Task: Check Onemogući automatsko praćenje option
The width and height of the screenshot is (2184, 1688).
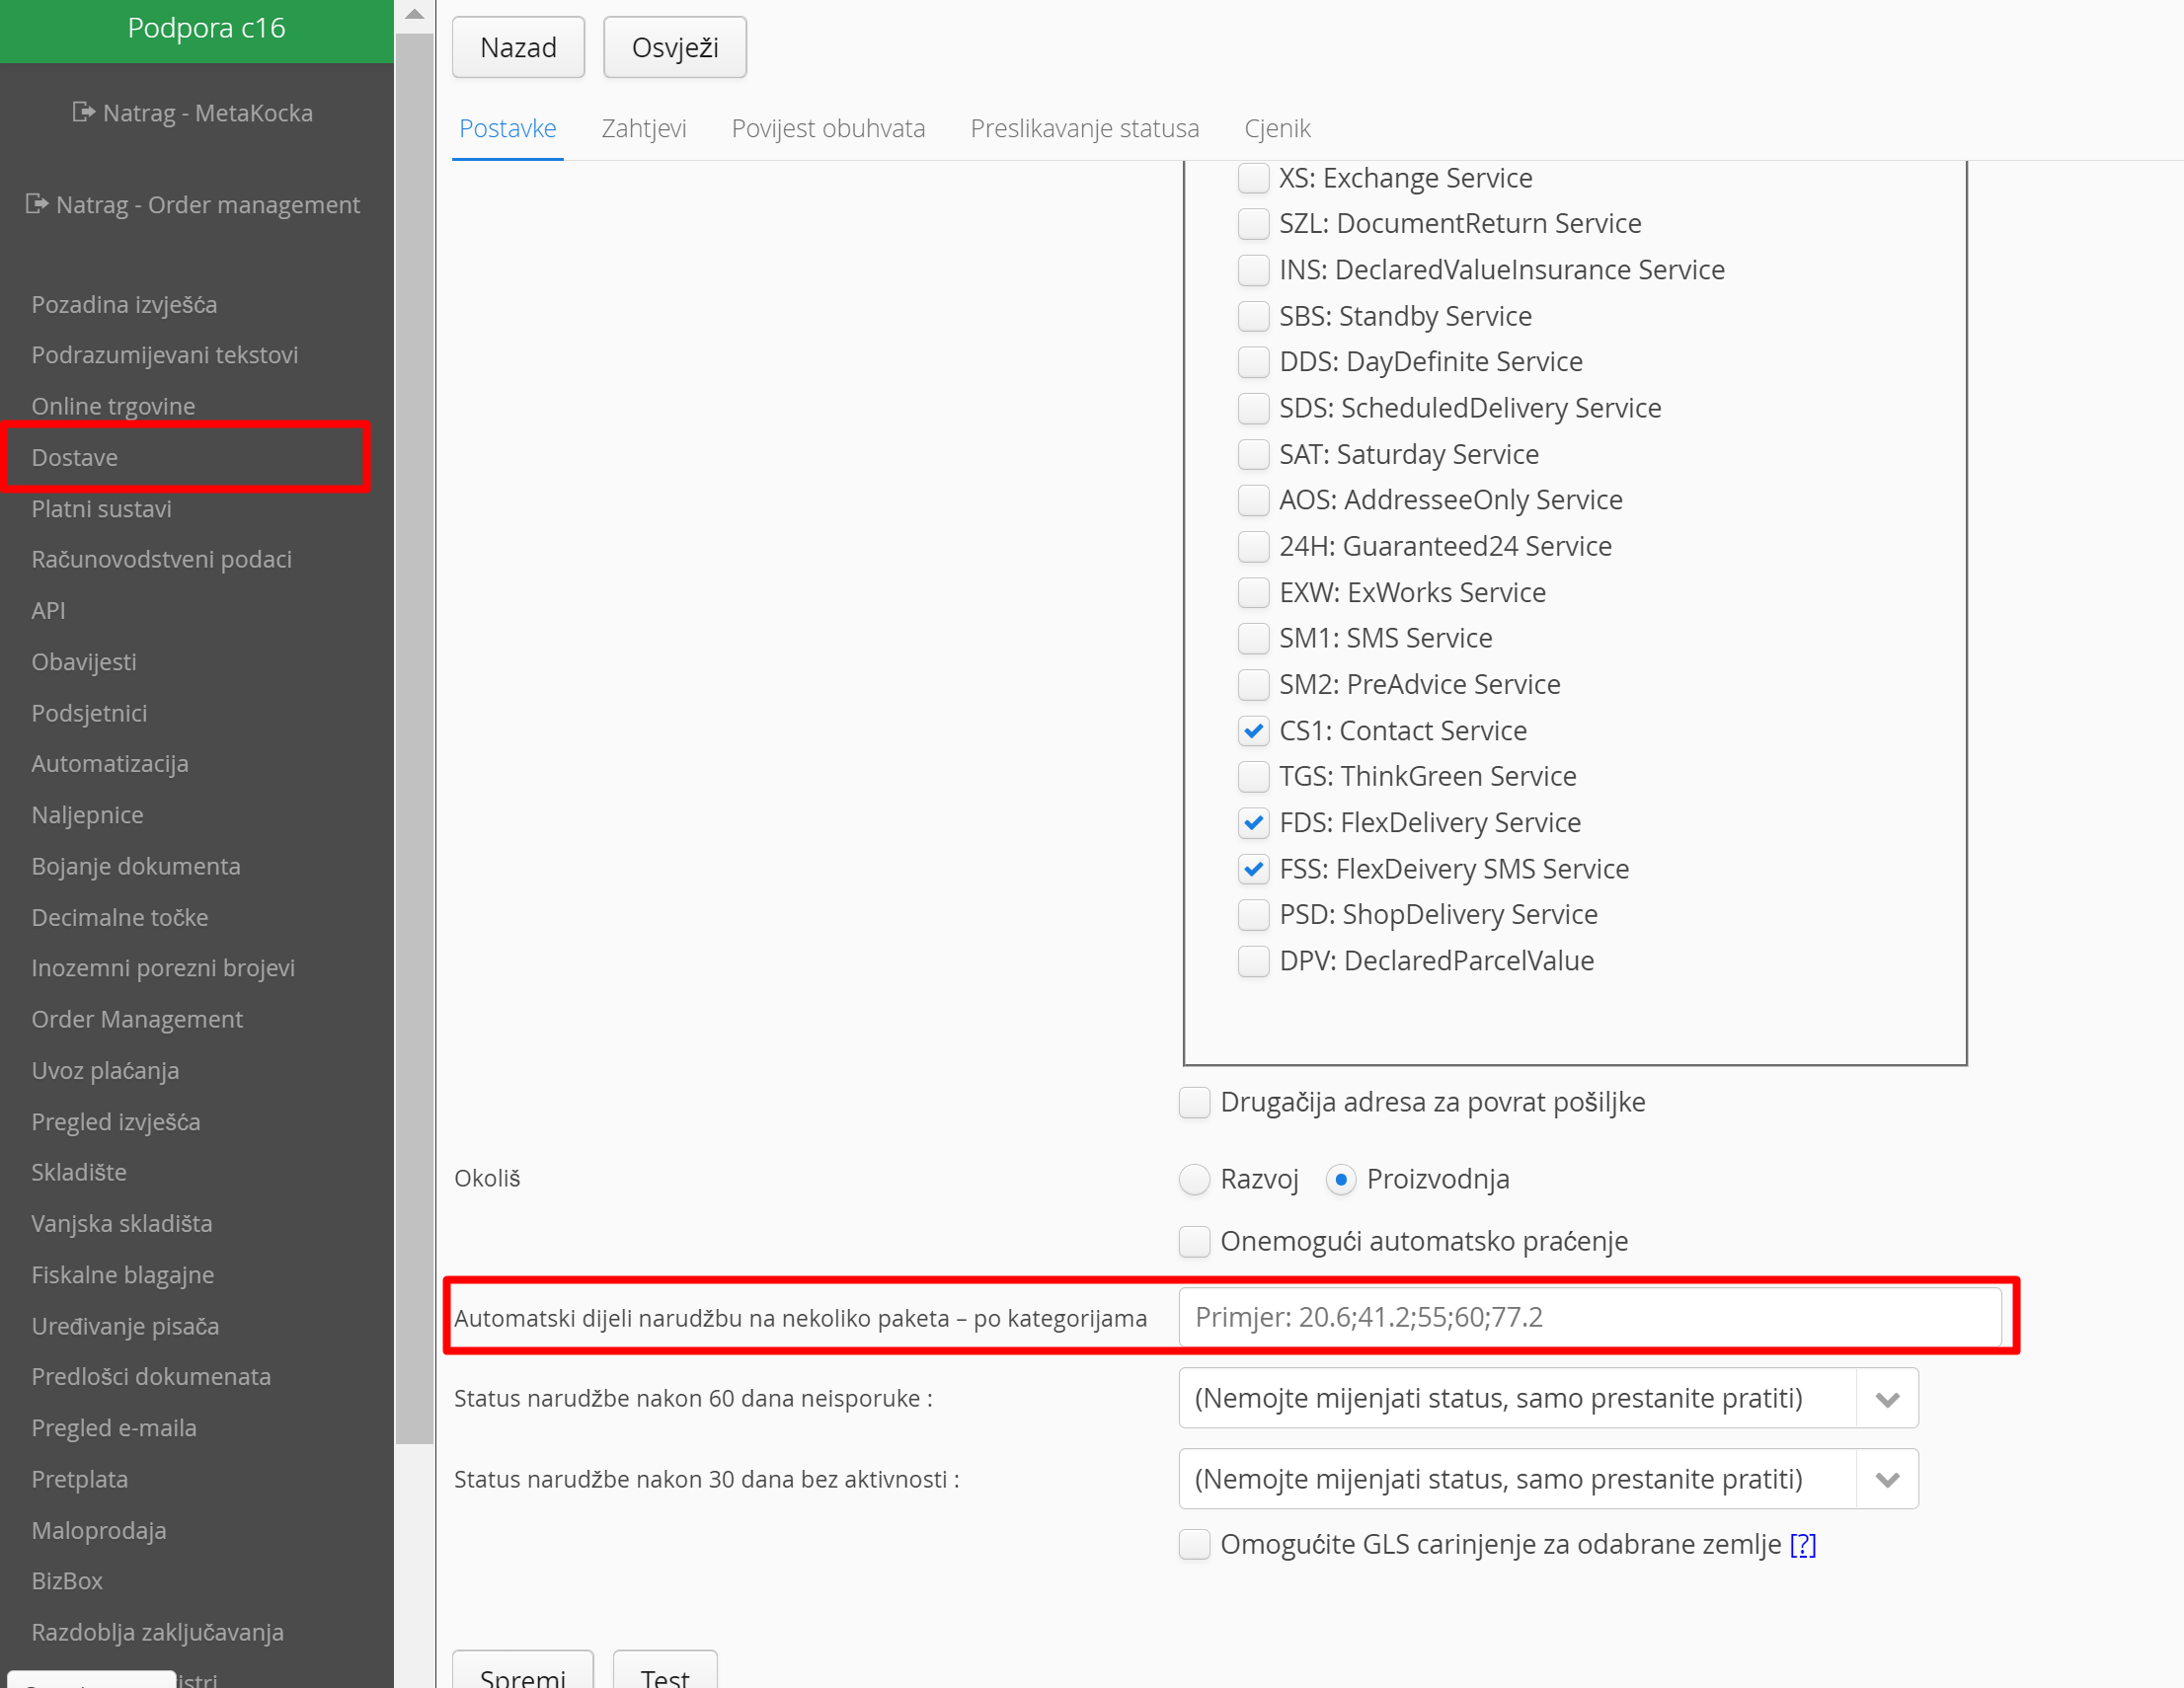Action: tap(1194, 1242)
